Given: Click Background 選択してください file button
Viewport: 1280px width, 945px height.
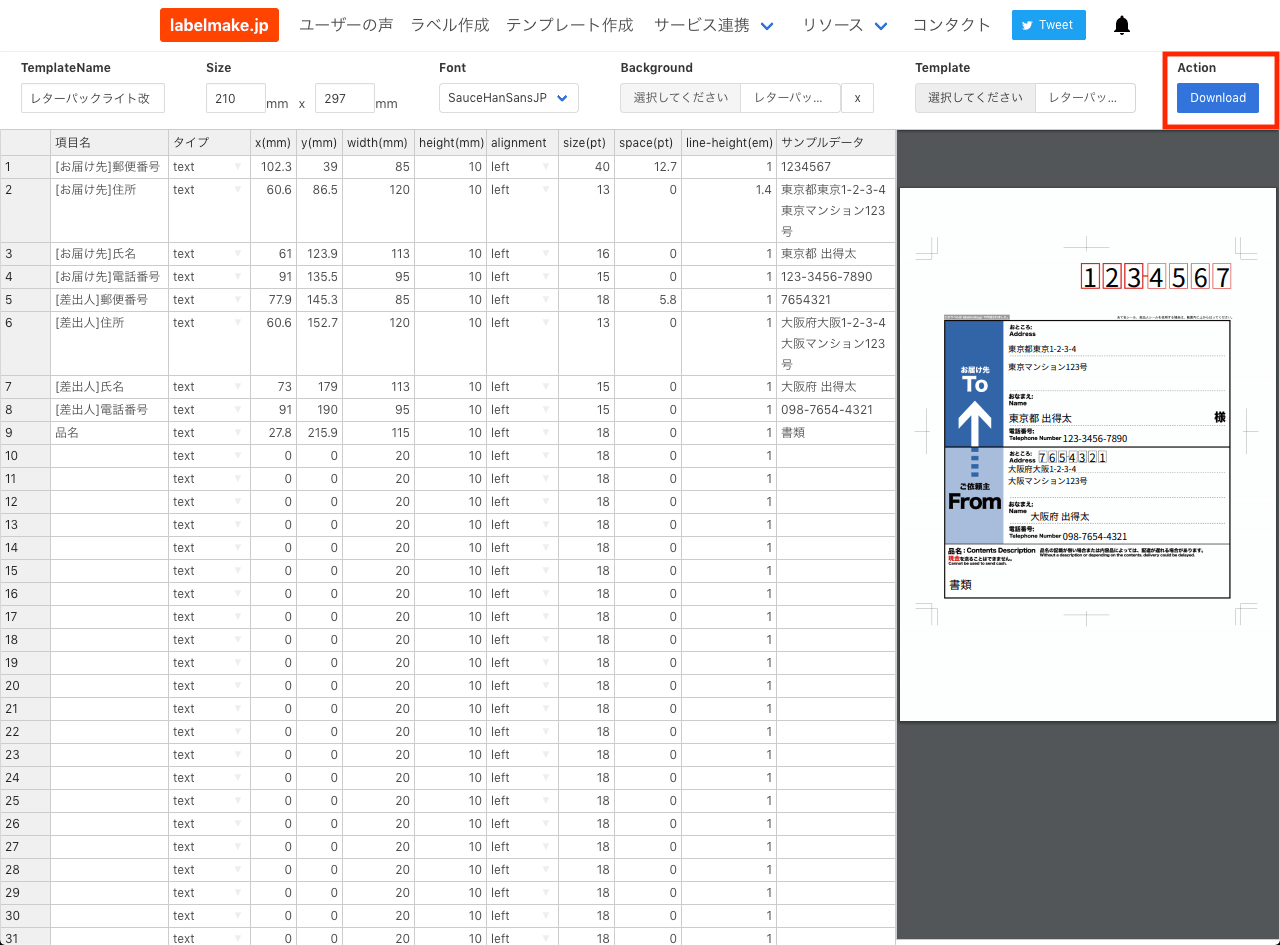Looking at the screenshot, I should (680, 98).
